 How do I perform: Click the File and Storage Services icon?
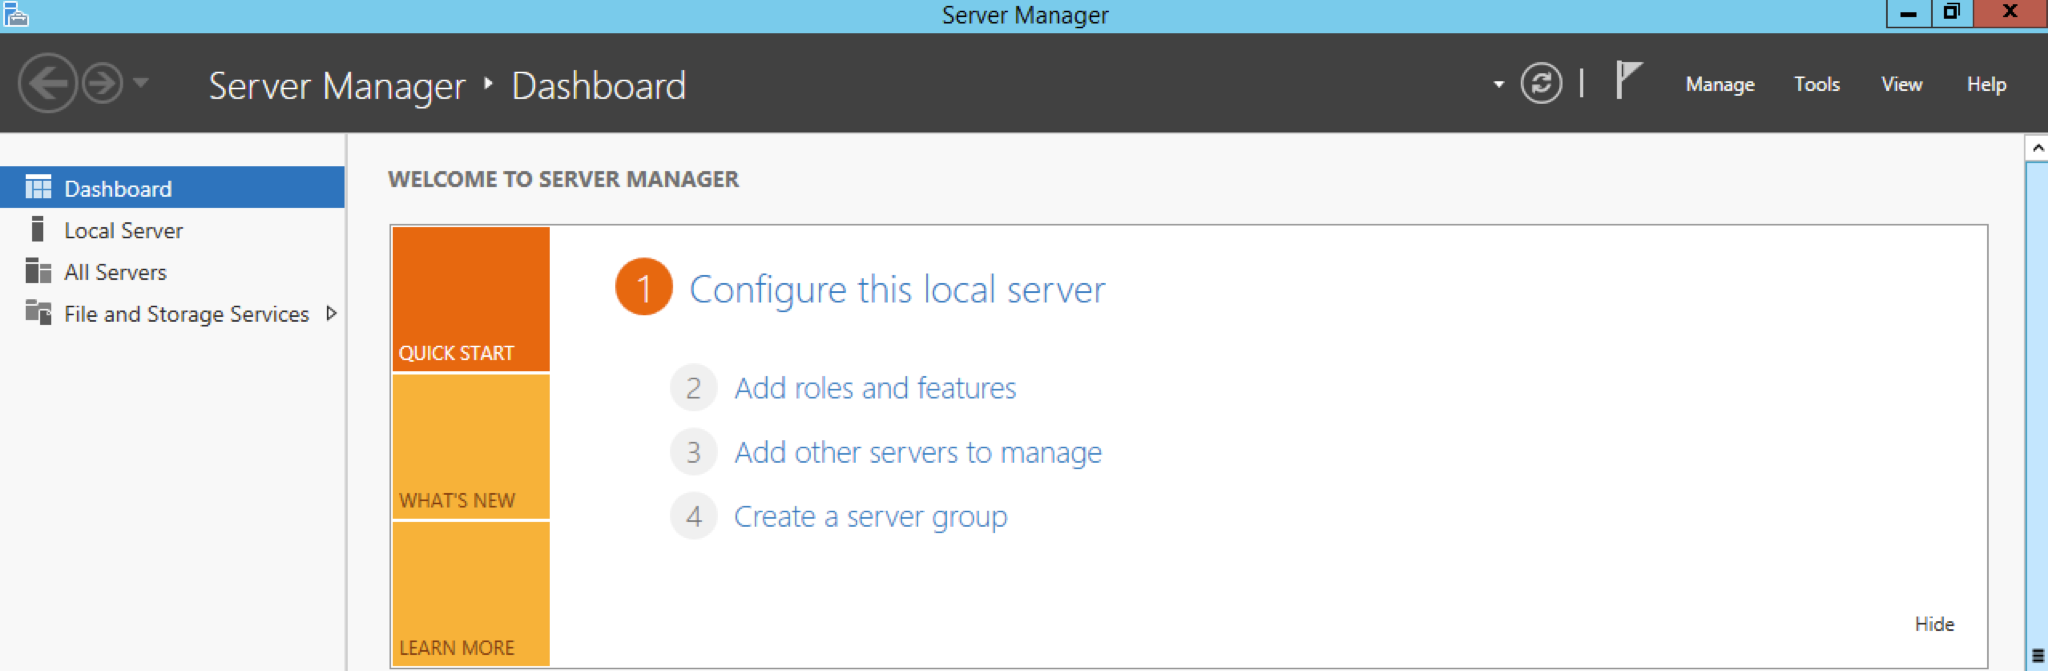pos(38,313)
